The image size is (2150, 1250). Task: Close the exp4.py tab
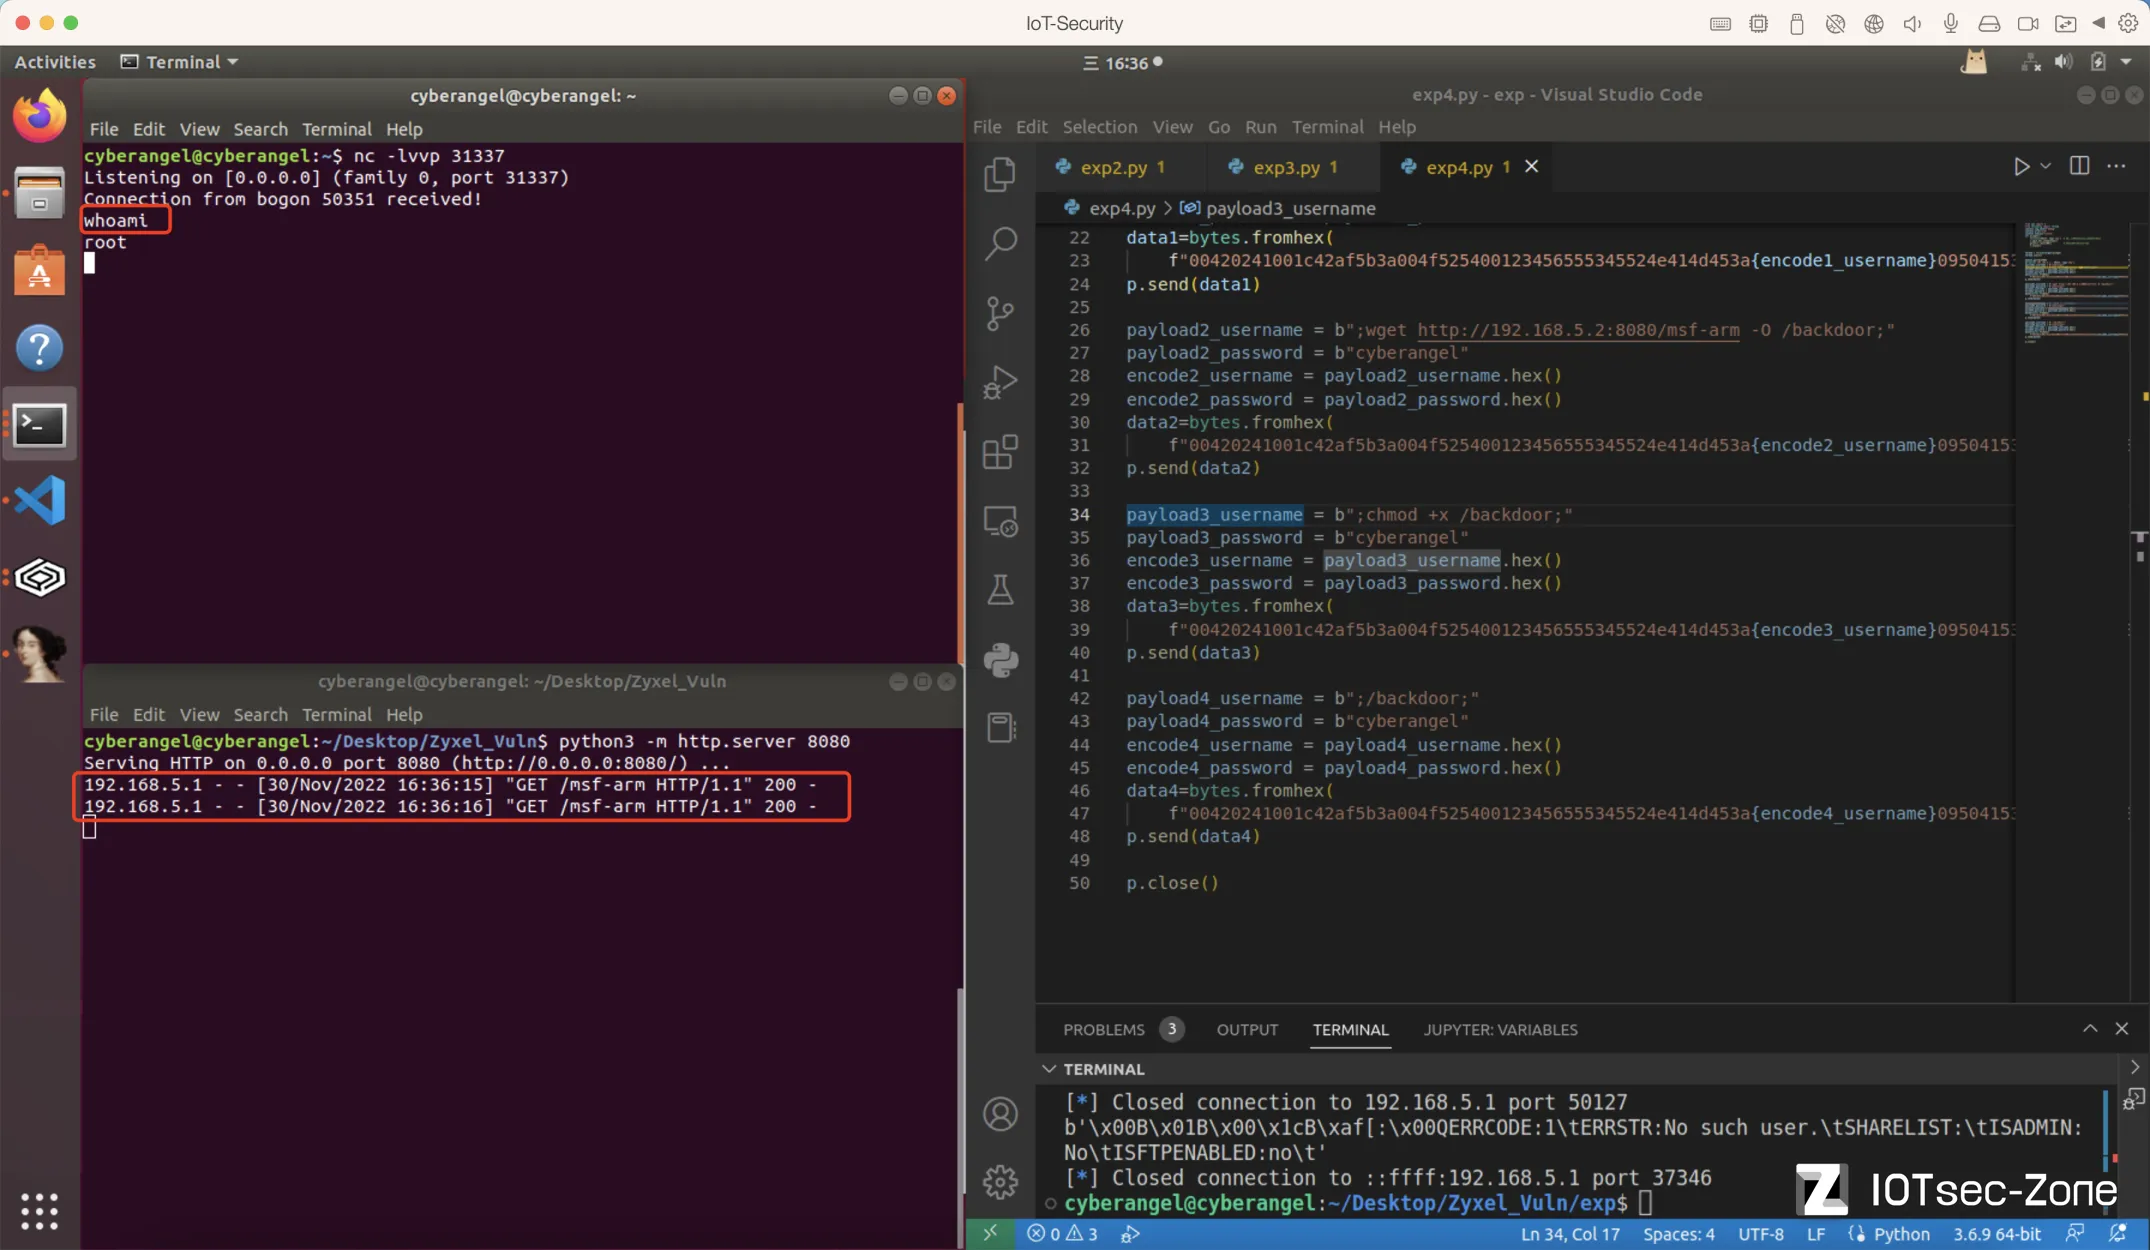[x=1531, y=166]
